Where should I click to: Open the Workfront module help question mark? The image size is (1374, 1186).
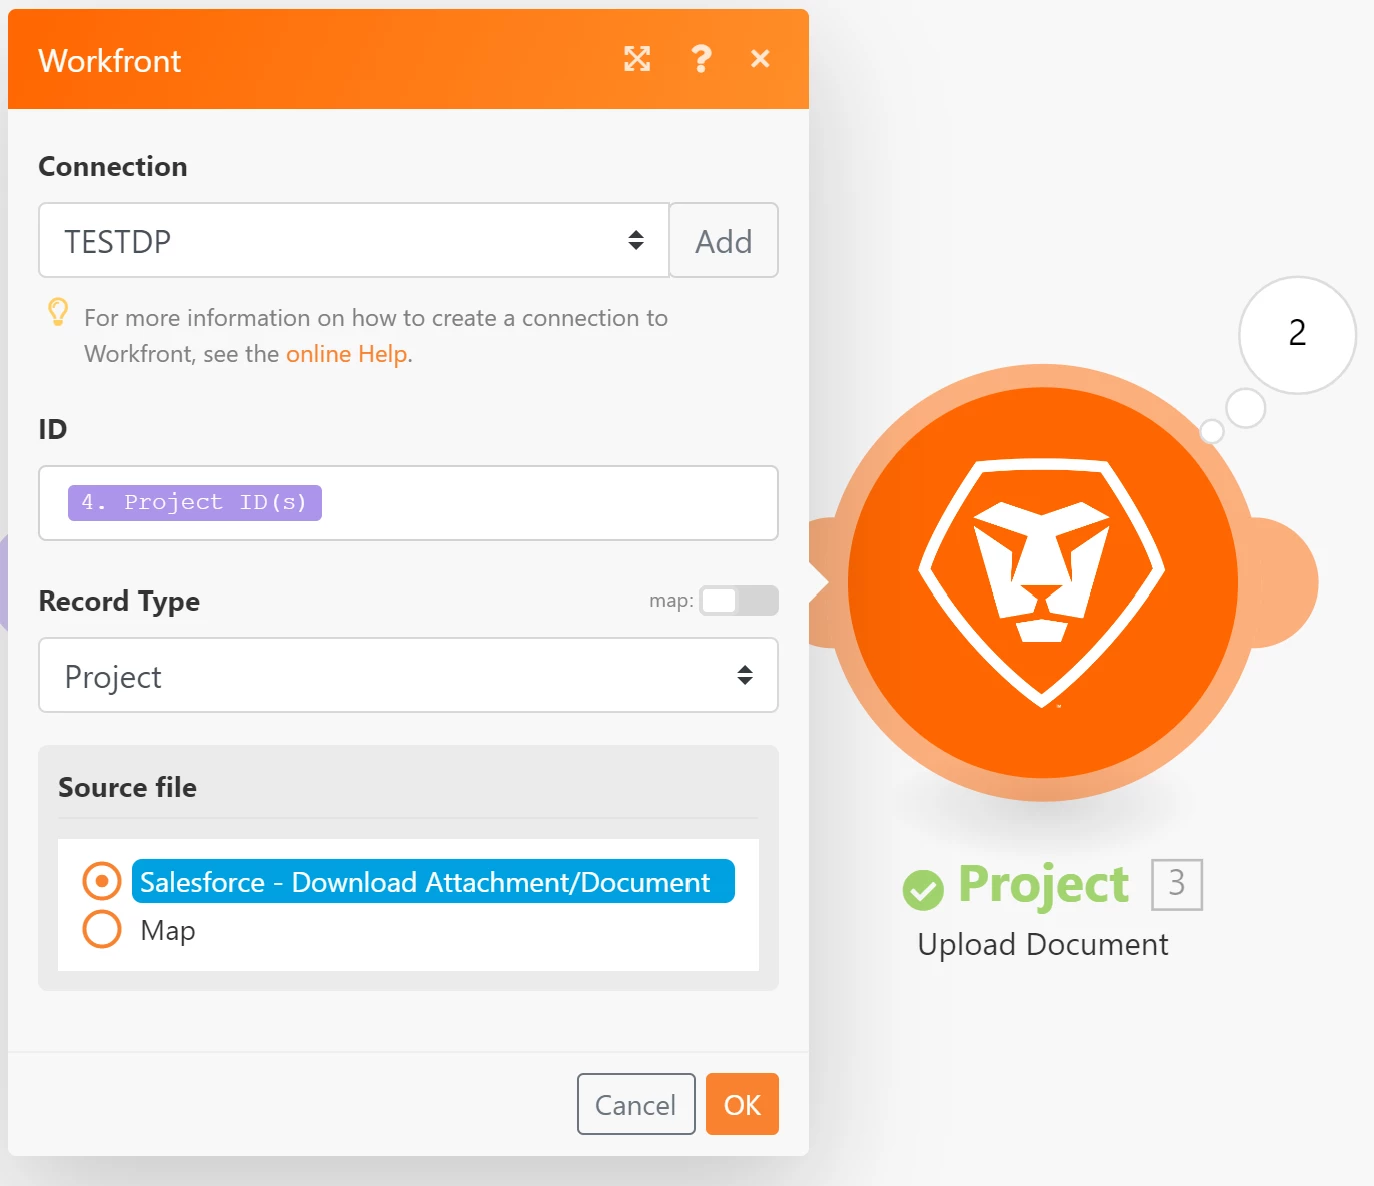(702, 59)
